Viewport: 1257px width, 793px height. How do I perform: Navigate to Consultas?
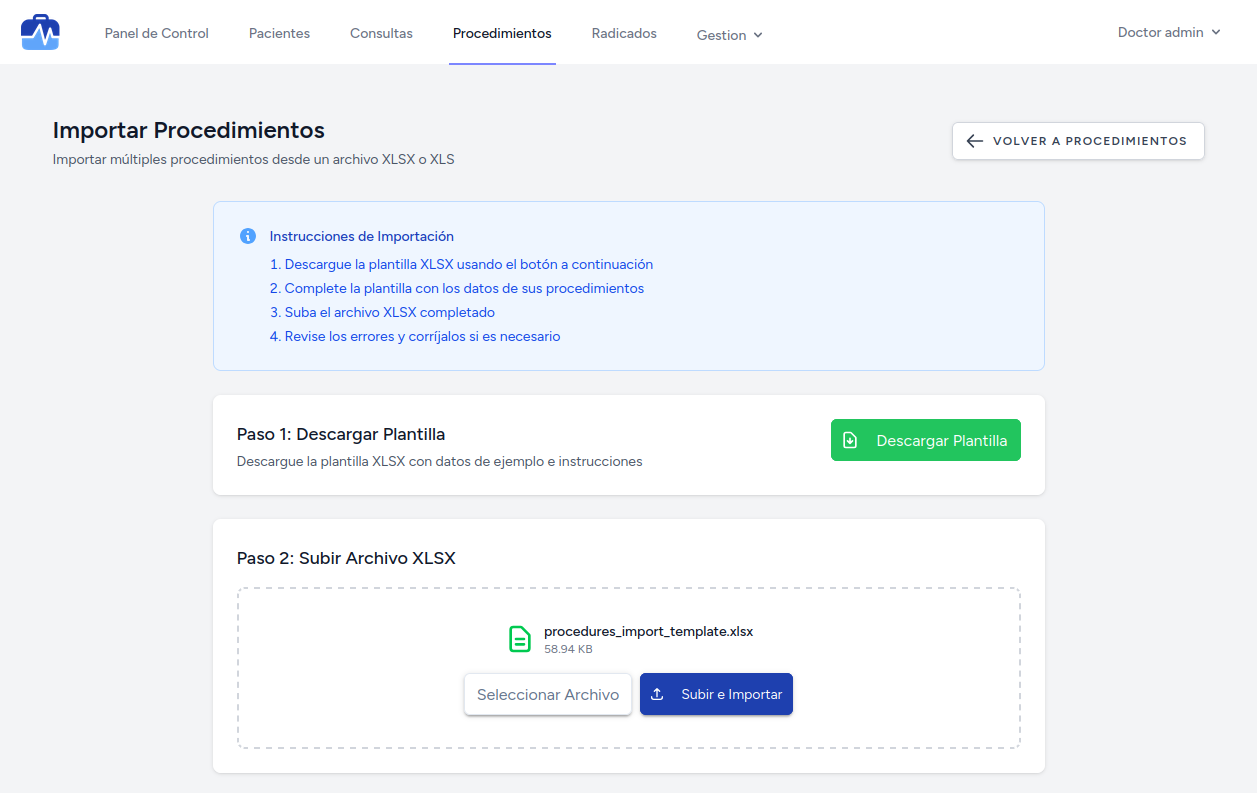click(381, 33)
